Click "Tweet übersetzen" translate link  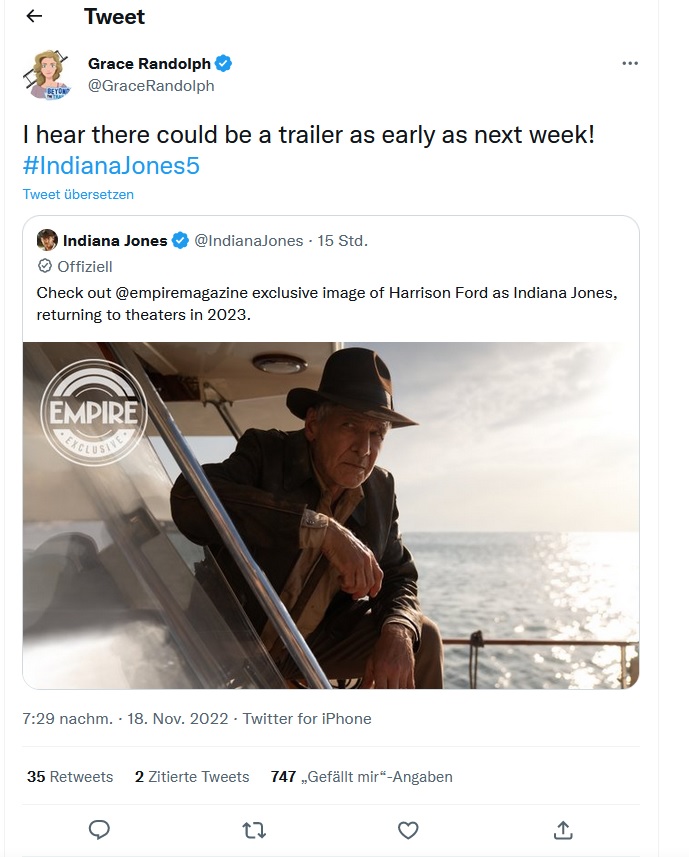point(78,194)
